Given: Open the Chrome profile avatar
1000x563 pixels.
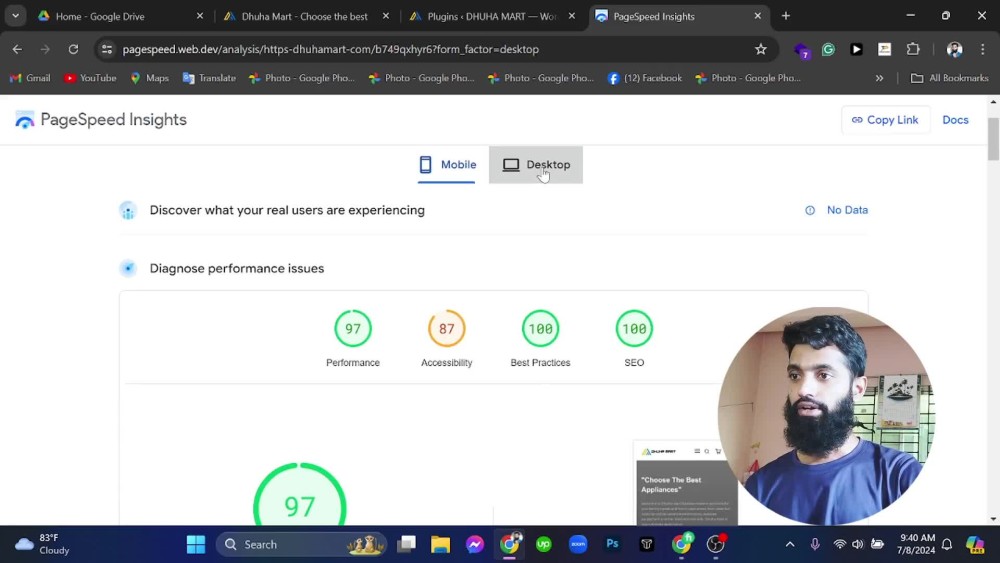Looking at the screenshot, I should pyautogui.click(x=954, y=49).
